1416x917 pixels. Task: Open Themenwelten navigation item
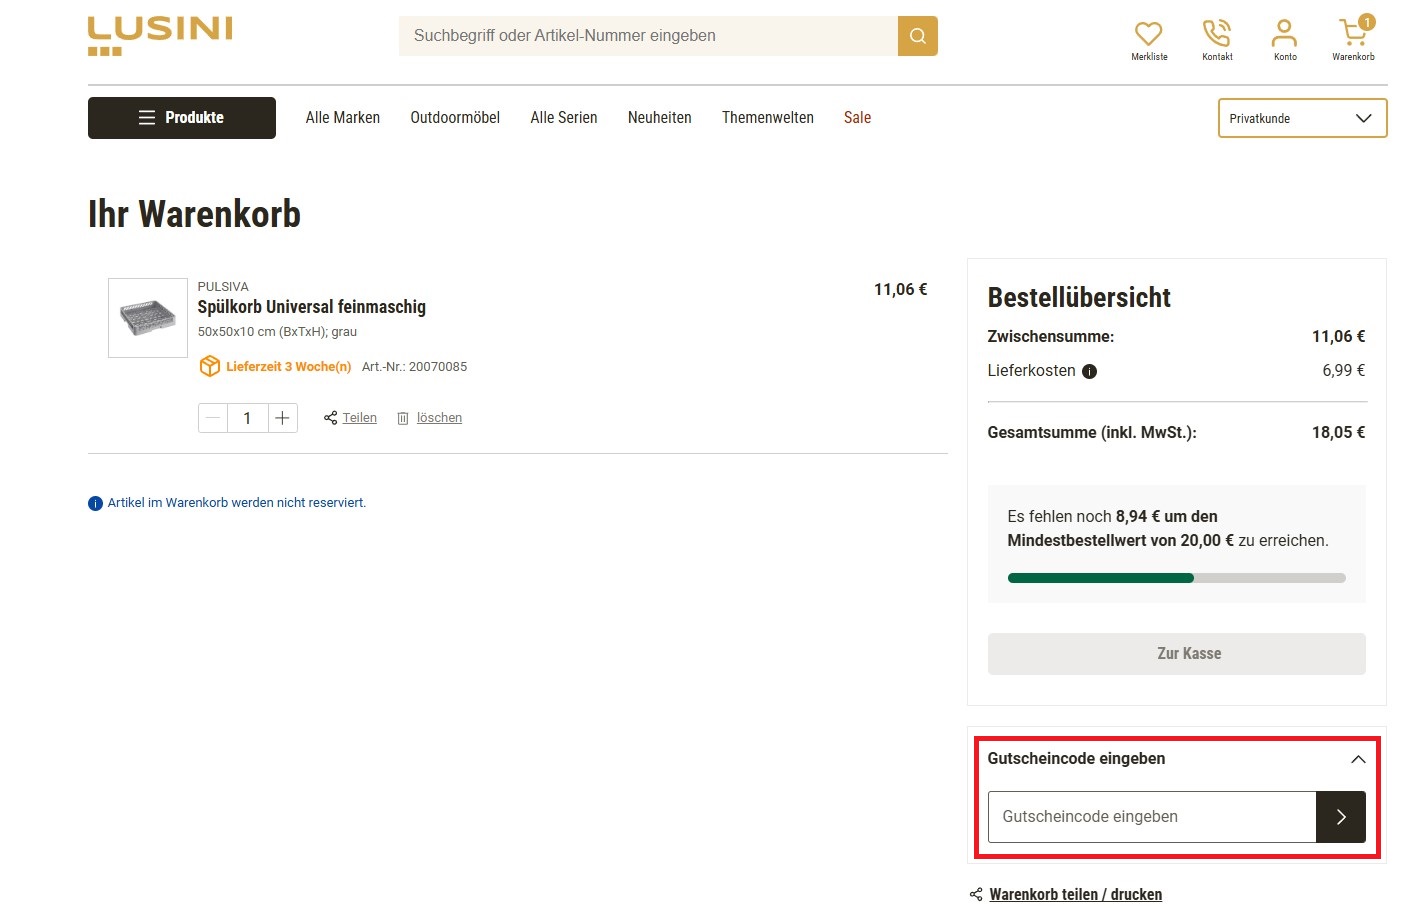(768, 118)
